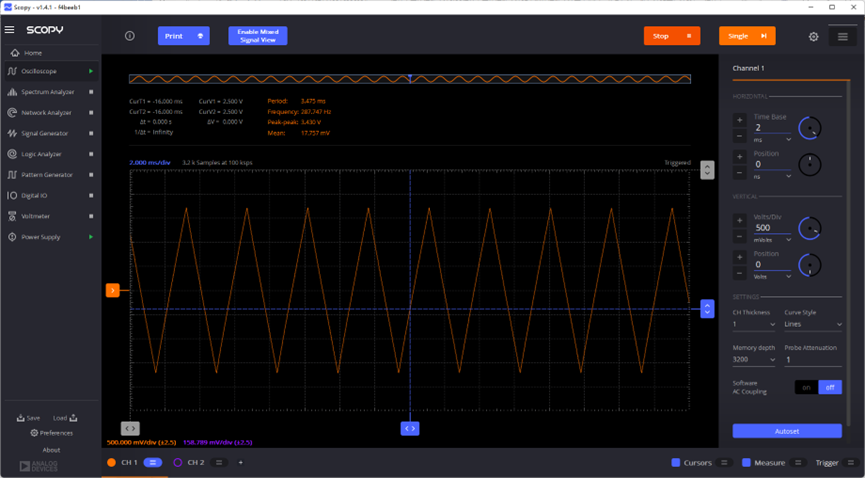The width and height of the screenshot is (865, 478).
Task: Click the Power Supply icon
Action: [x=12, y=237]
